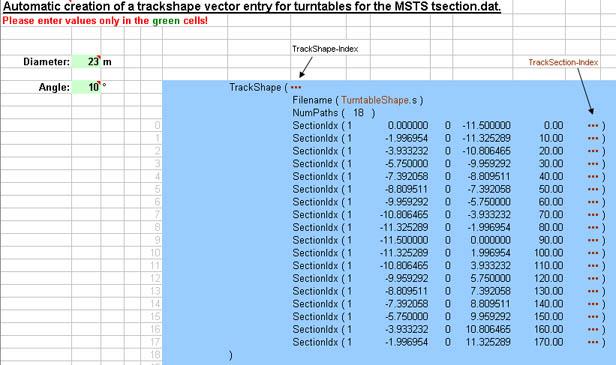Image resolution: width=616 pixels, height=365 pixels.
Task: Select the angle cell 50.00
Action: [551, 189]
